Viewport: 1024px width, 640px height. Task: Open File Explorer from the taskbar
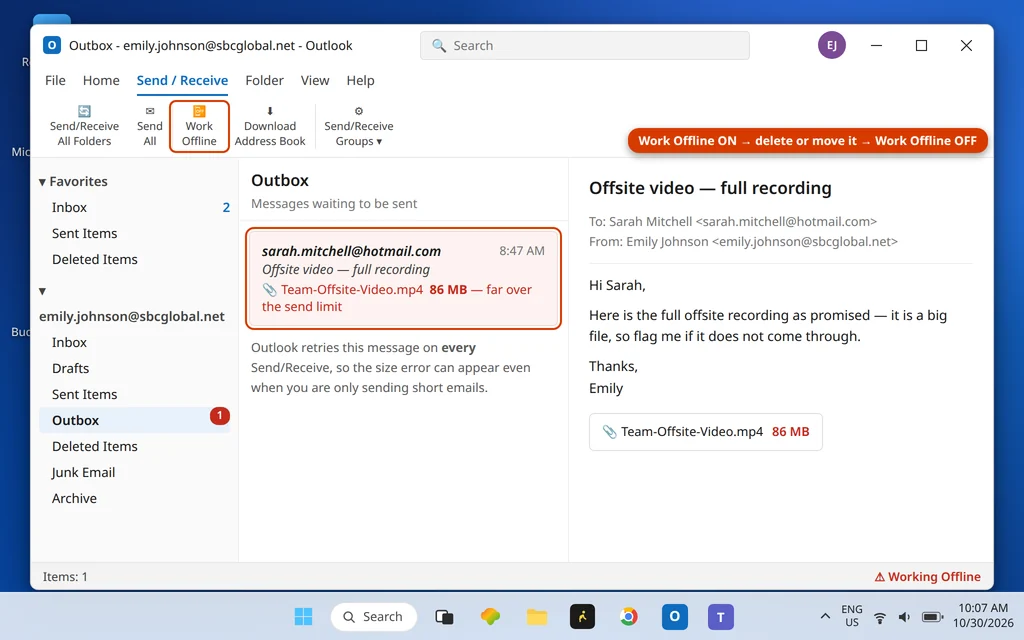pos(537,616)
